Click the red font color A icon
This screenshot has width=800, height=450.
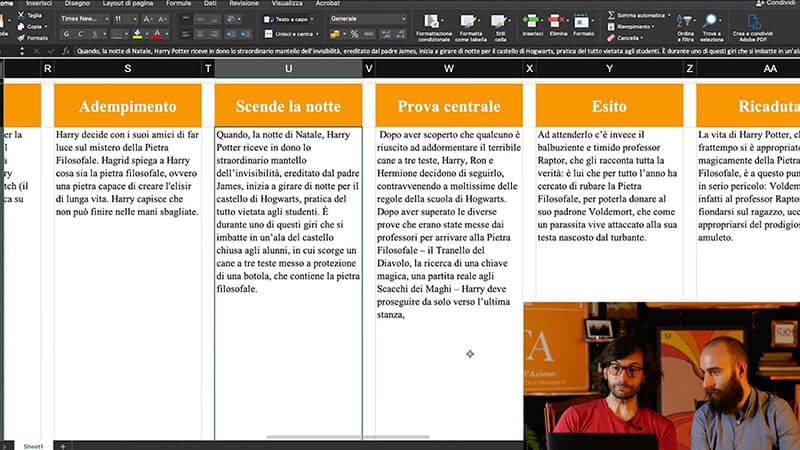pyautogui.click(x=157, y=34)
